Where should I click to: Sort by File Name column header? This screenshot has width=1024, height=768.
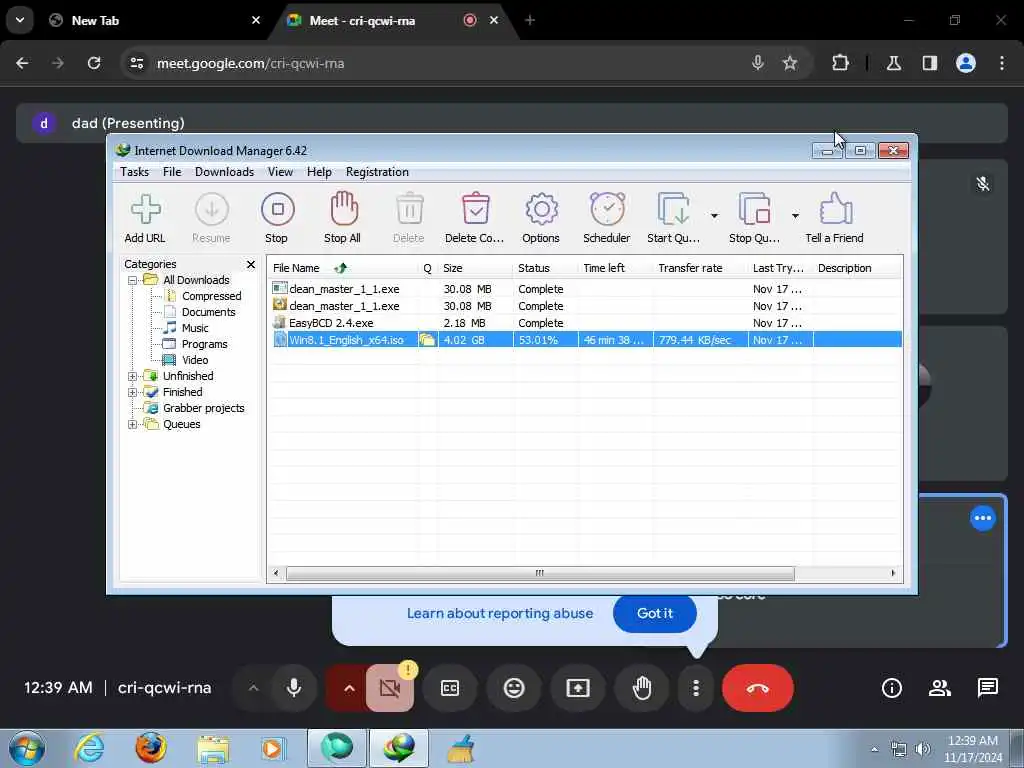coord(344,268)
